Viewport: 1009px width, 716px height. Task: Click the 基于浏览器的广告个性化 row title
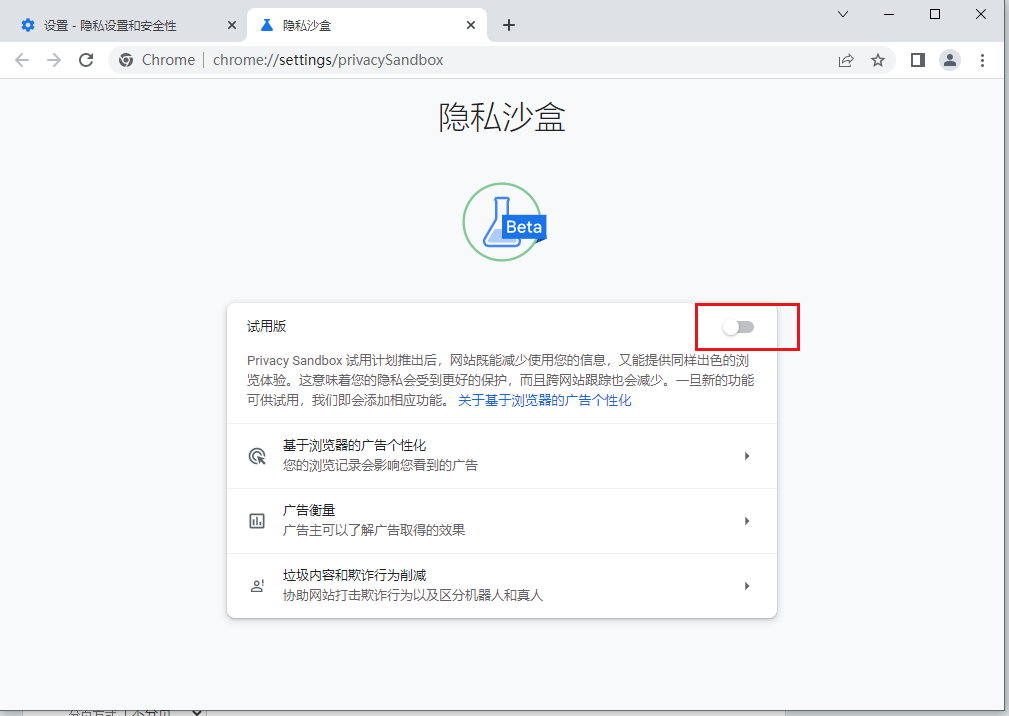pyautogui.click(x=355, y=445)
